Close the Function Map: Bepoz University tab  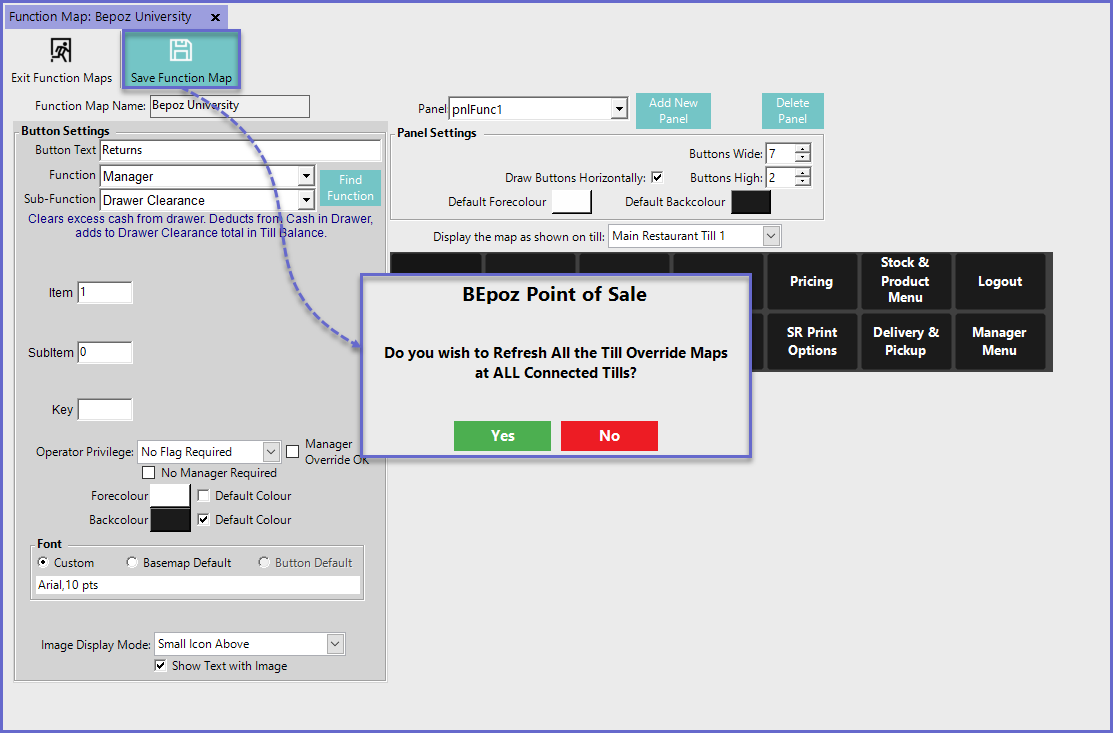(215, 17)
